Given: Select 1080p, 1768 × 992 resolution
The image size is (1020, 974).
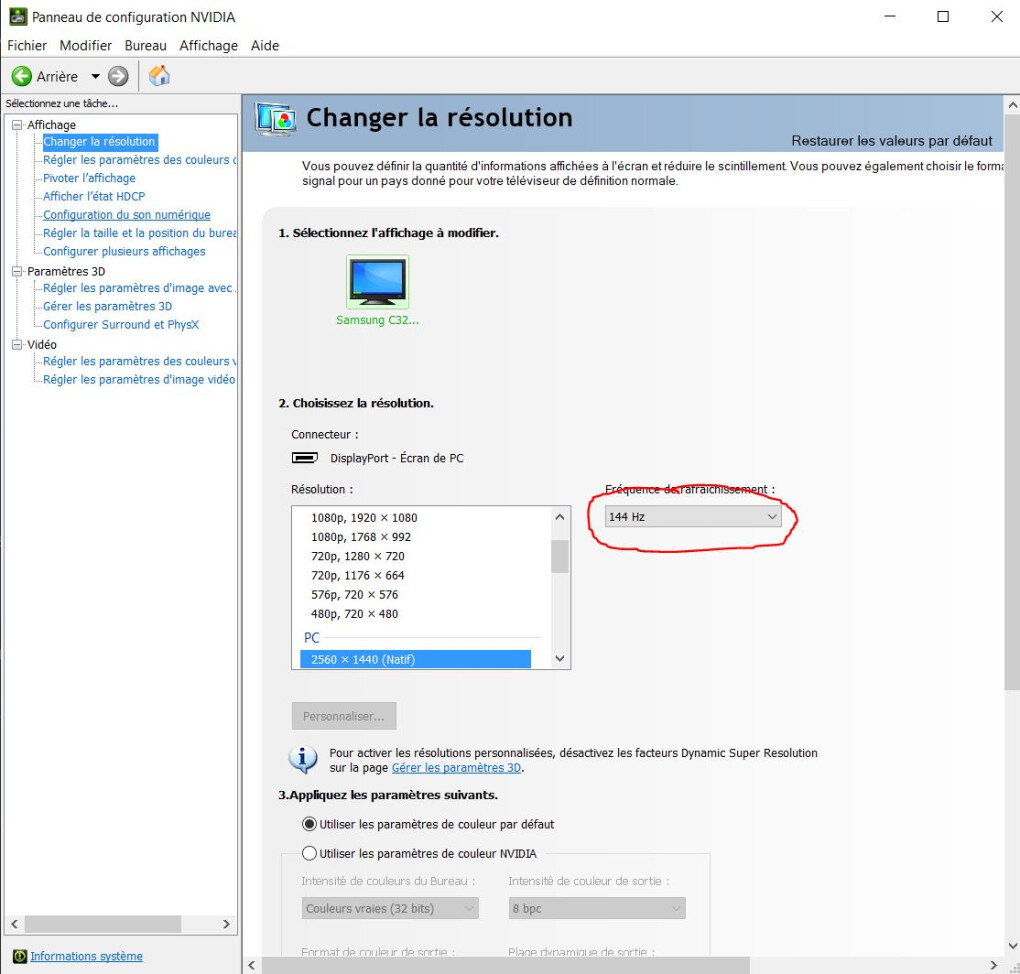Looking at the screenshot, I should coord(361,537).
